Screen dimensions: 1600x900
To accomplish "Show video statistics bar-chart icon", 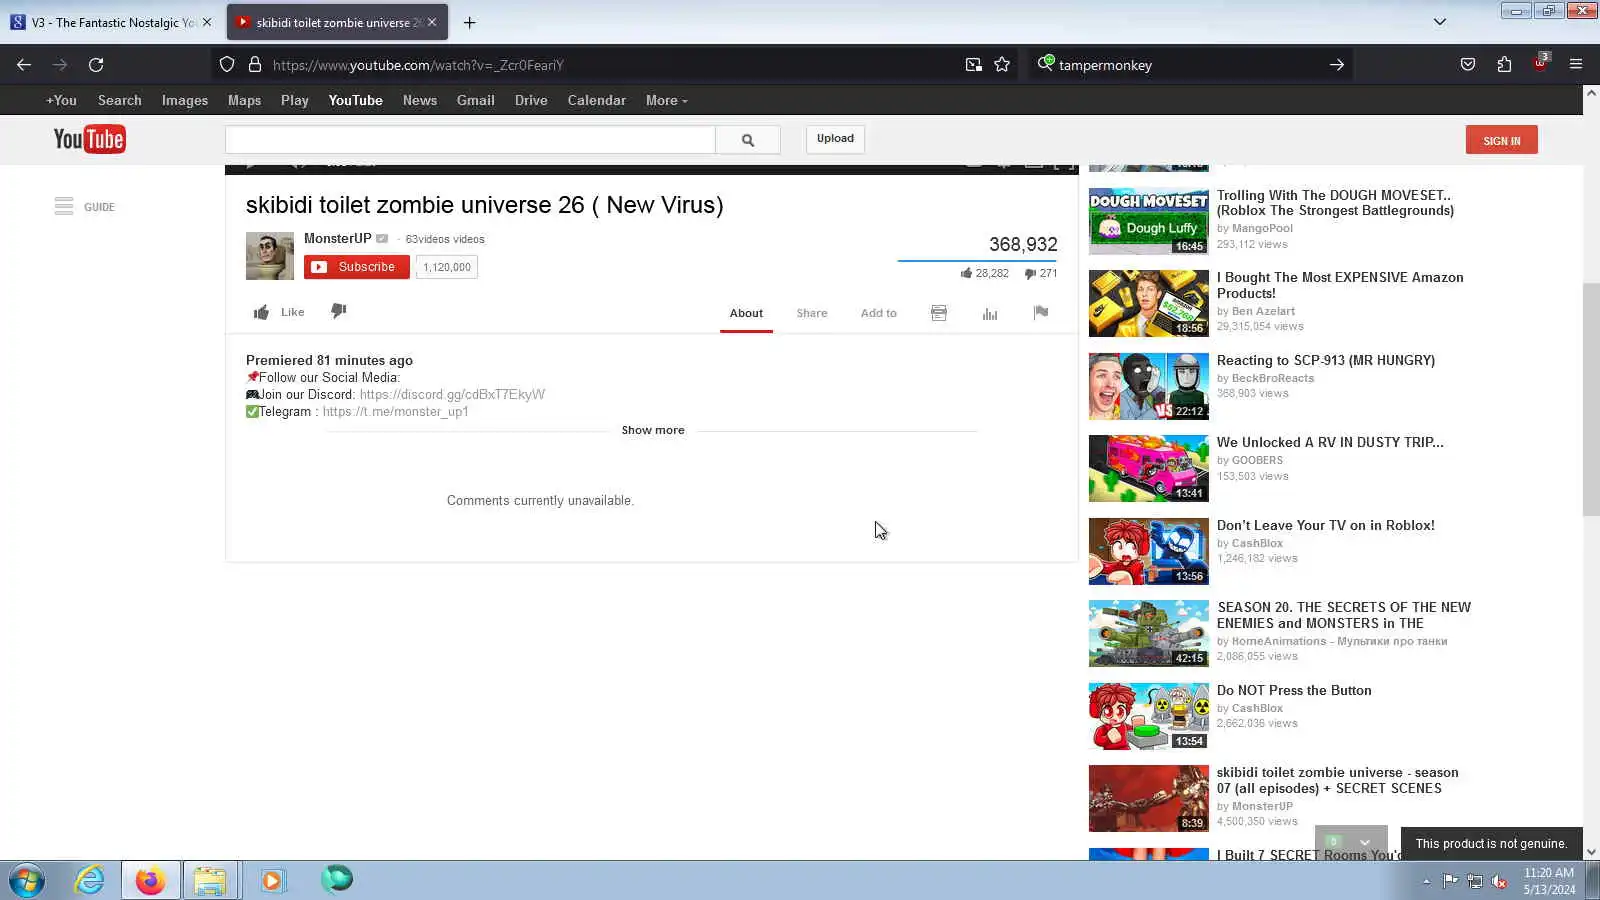I will pyautogui.click(x=990, y=313).
